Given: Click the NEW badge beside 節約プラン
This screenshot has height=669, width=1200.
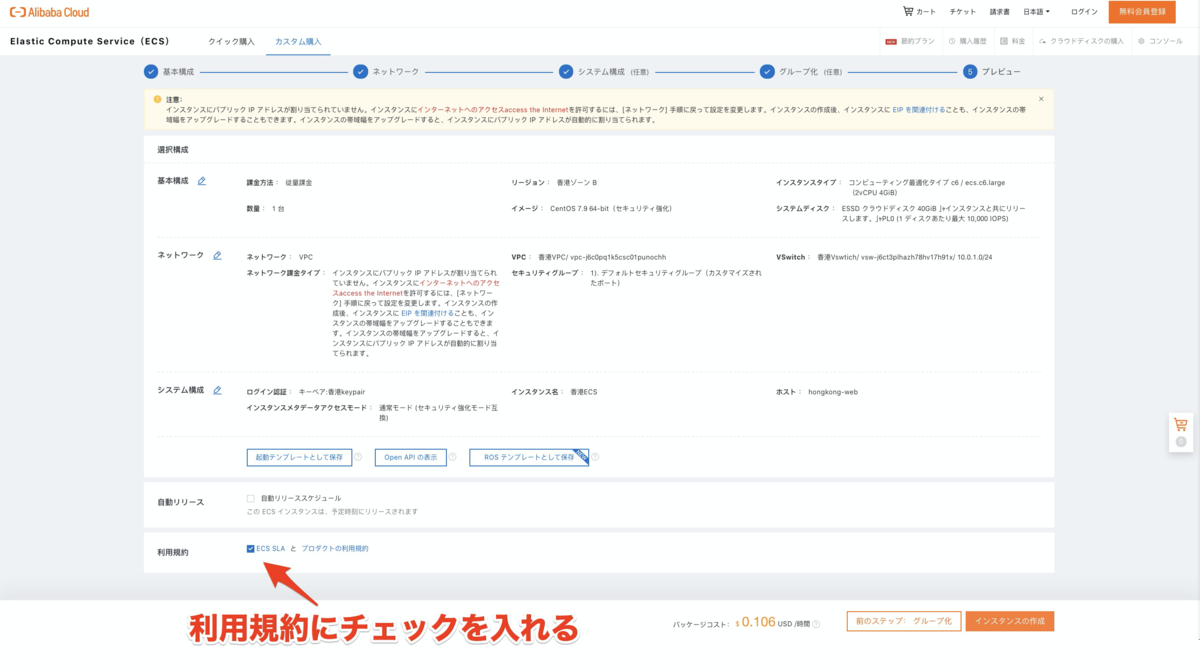Looking at the screenshot, I should pyautogui.click(x=890, y=42).
